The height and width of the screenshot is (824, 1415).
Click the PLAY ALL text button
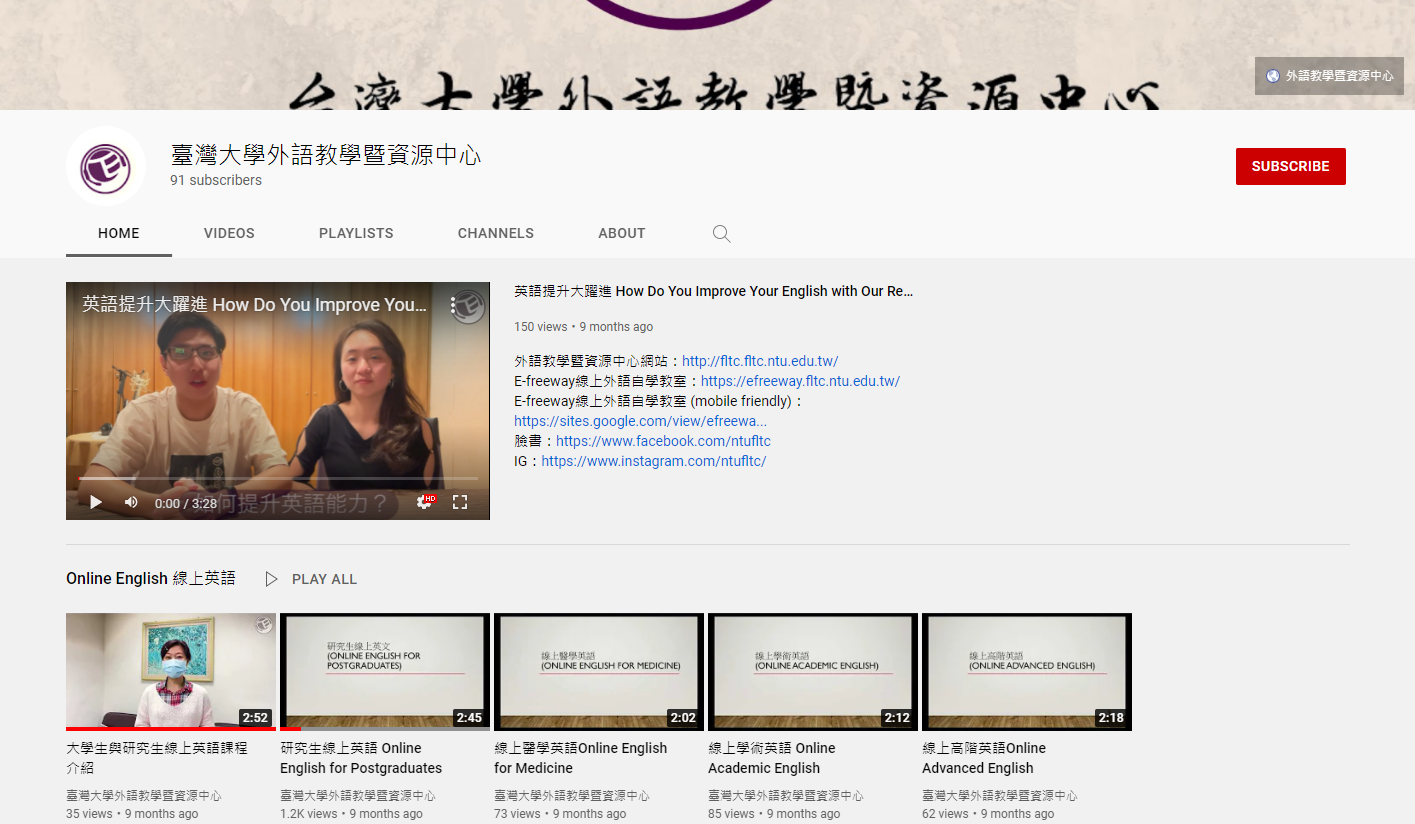(324, 579)
